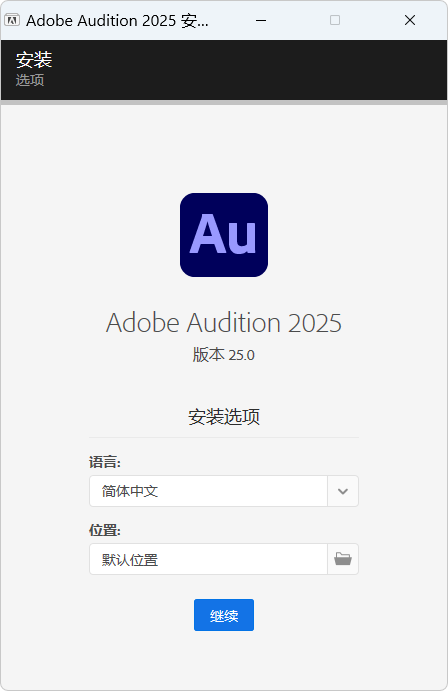This screenshot has height=691, width=448.
Task: Click the 安装选项 section heading
Action: pyautogui.click(x=224, y=416)
